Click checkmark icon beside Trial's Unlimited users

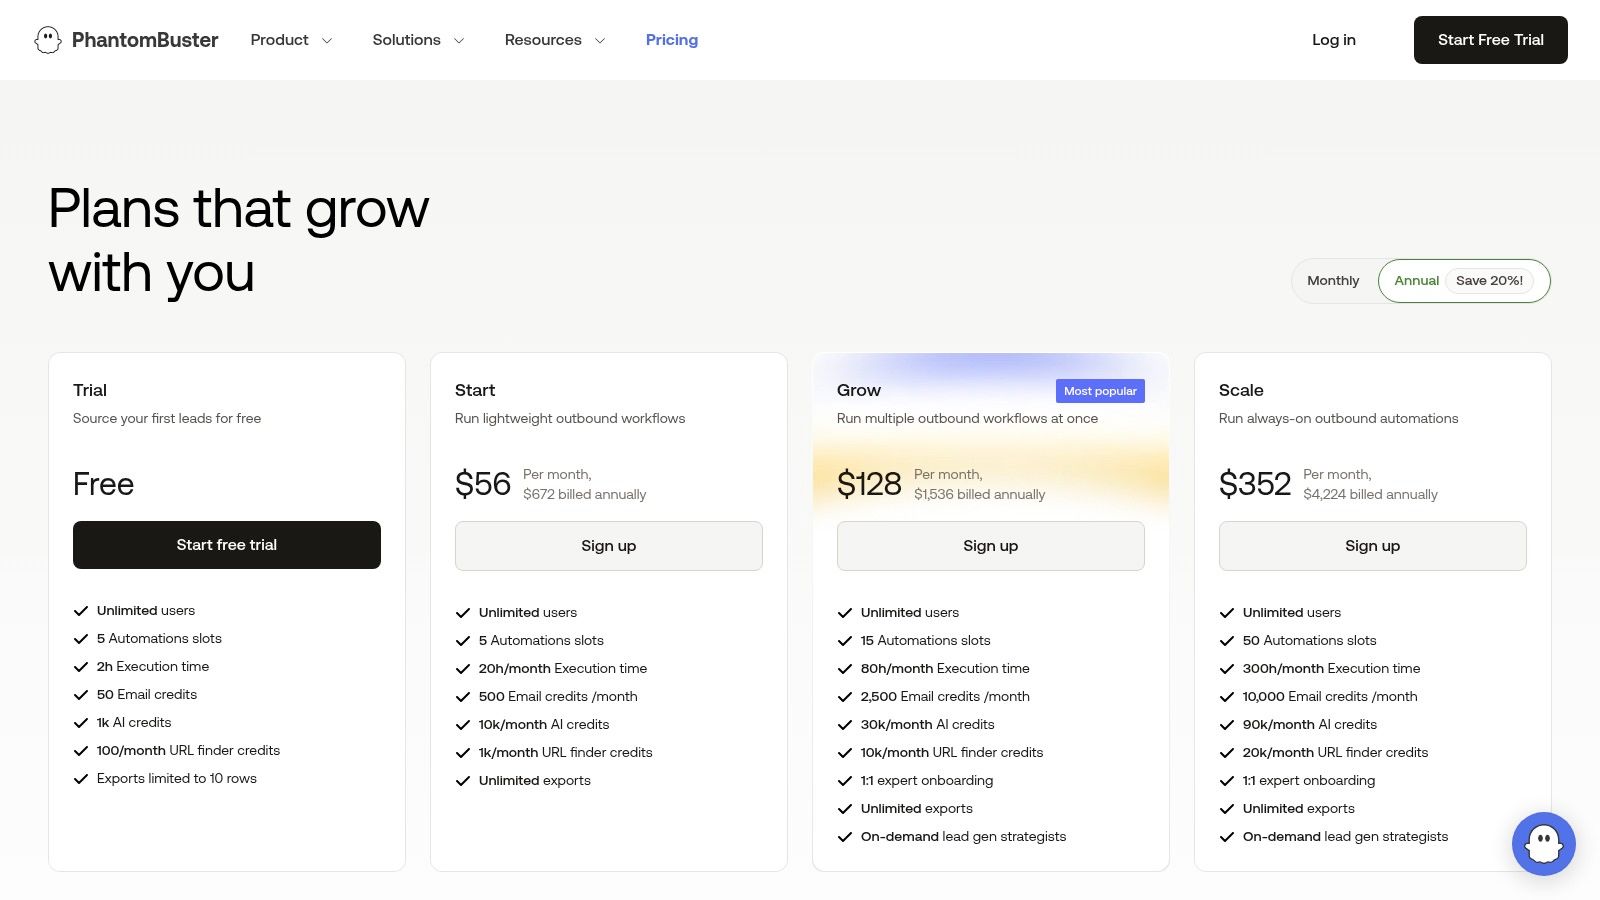(x=81, y=611)
